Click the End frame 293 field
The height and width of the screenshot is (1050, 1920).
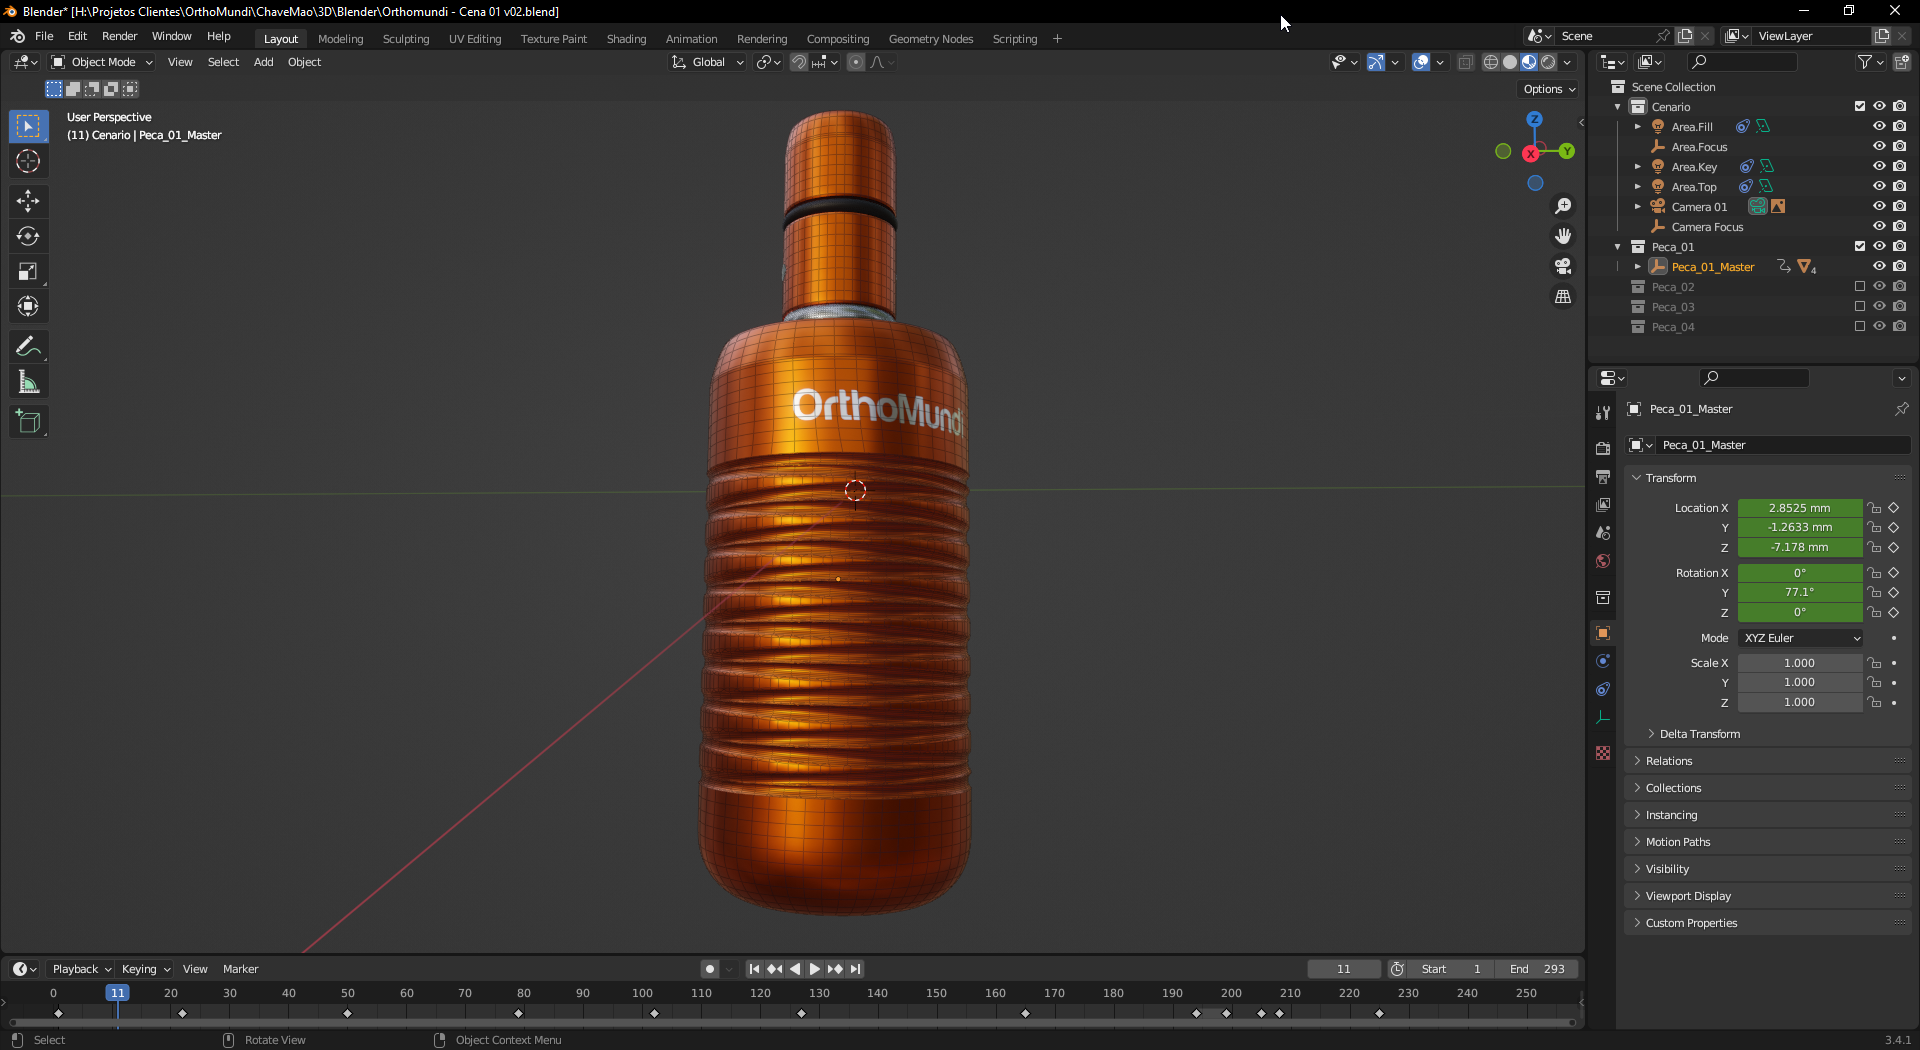1537,969
